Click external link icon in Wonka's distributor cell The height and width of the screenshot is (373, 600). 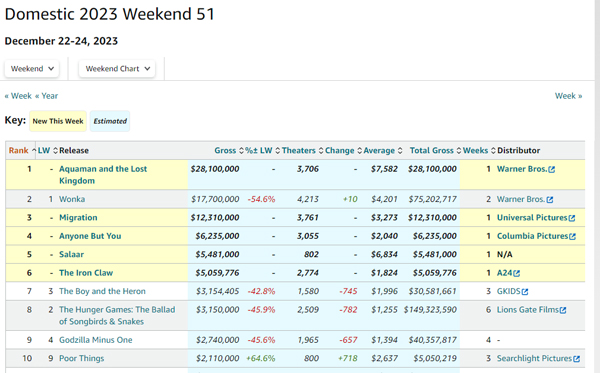coord(550,200)
